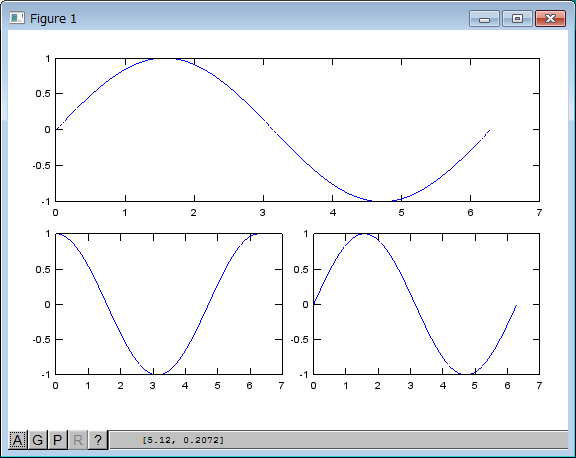Click the -0.5 label of bottom-left plot
The width and height of the screenshot is (576, 458).
pos(42,339)
